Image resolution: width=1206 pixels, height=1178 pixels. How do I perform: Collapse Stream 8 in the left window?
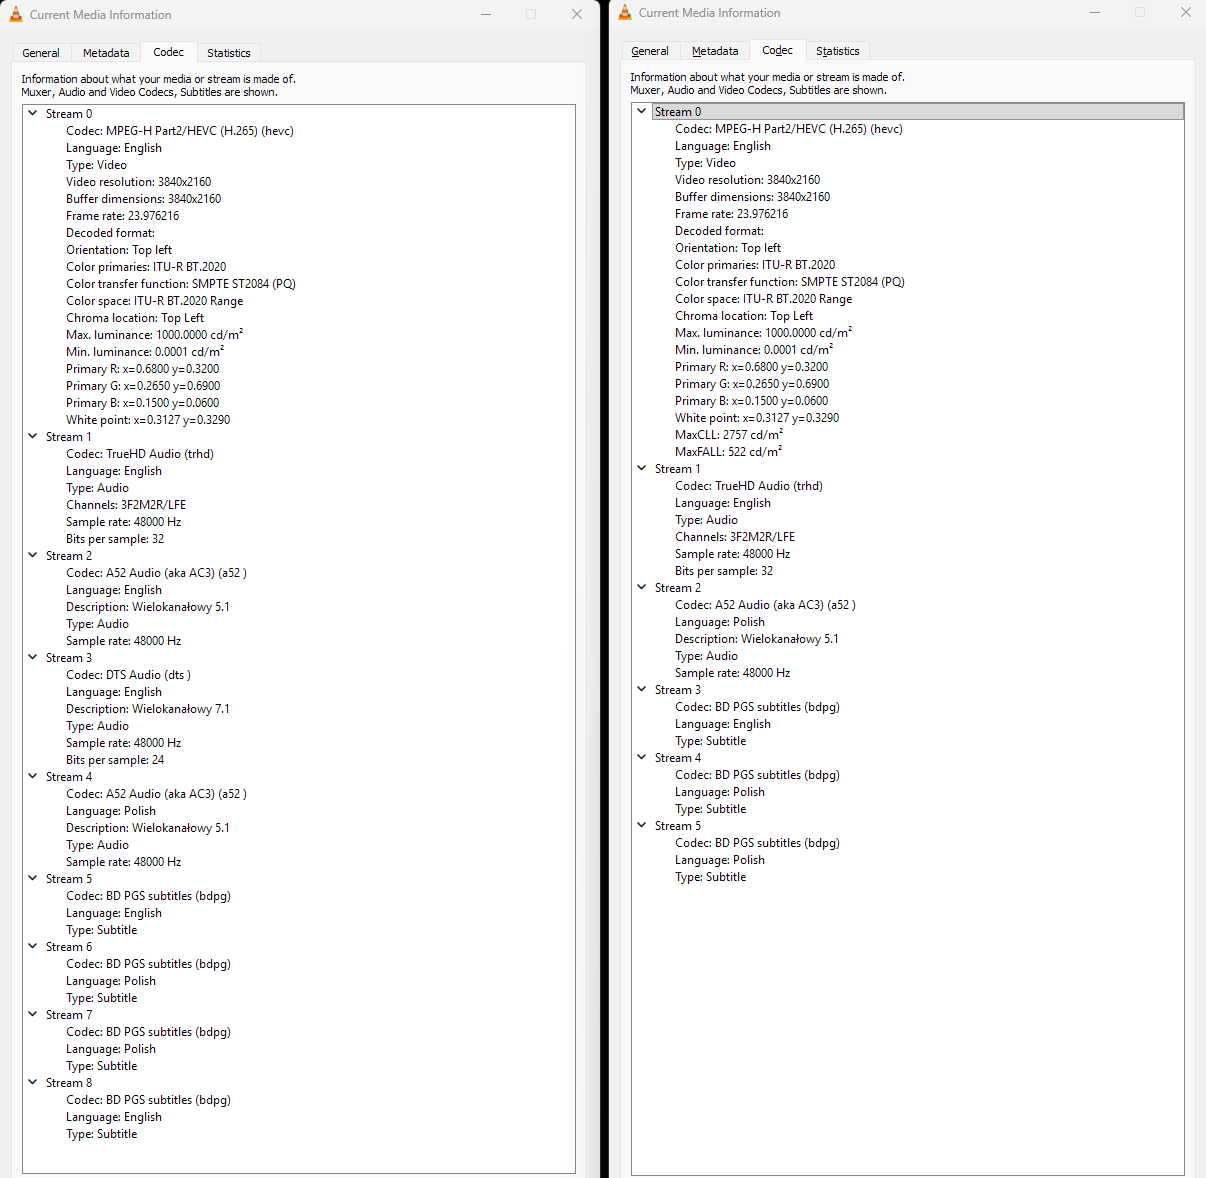(33, 1082)
